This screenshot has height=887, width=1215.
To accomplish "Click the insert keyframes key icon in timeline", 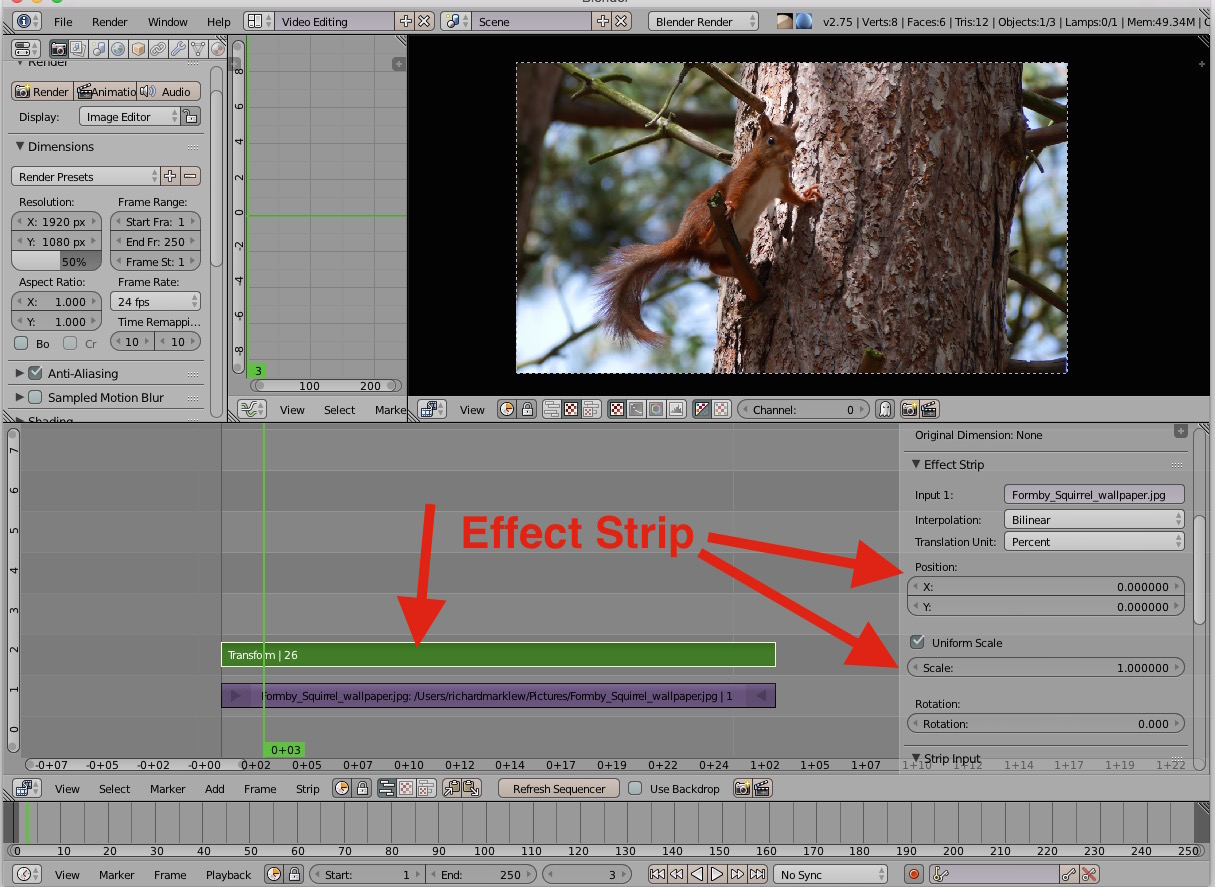I will [1069, 874].
